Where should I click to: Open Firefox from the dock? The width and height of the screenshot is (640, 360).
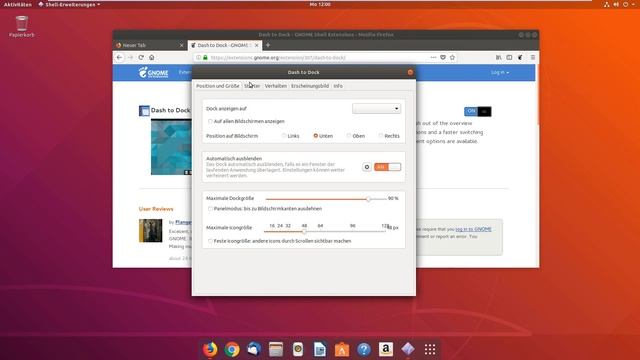(210, 349)
